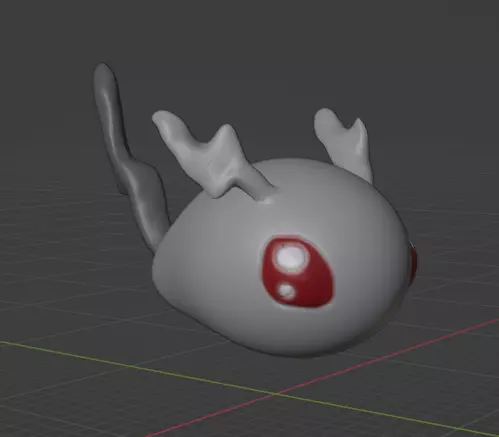Viewport: 499px width, 437px height.
Task: Select the large red eye on the model
Action: click(x=298, y=271)
